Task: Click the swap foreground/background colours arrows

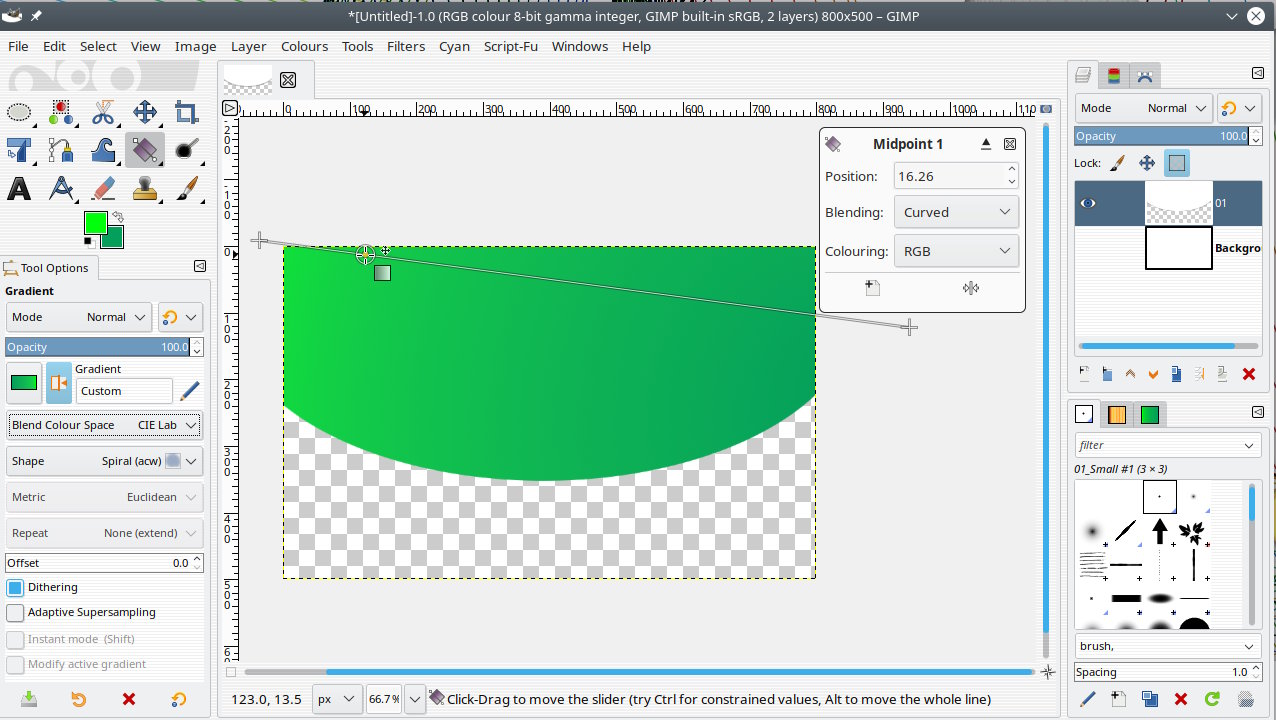Action: click(118, 216)
